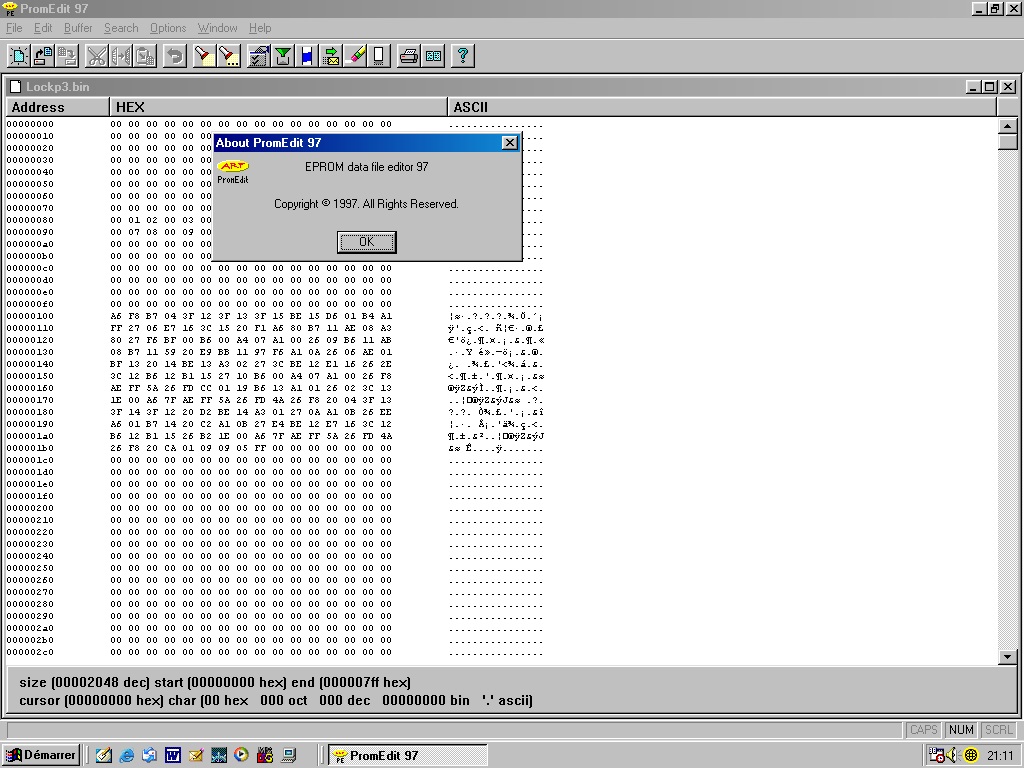Click the taskbar clock 21:11
Viewport: 1024px width, 768px height.
pos(1000,756)
